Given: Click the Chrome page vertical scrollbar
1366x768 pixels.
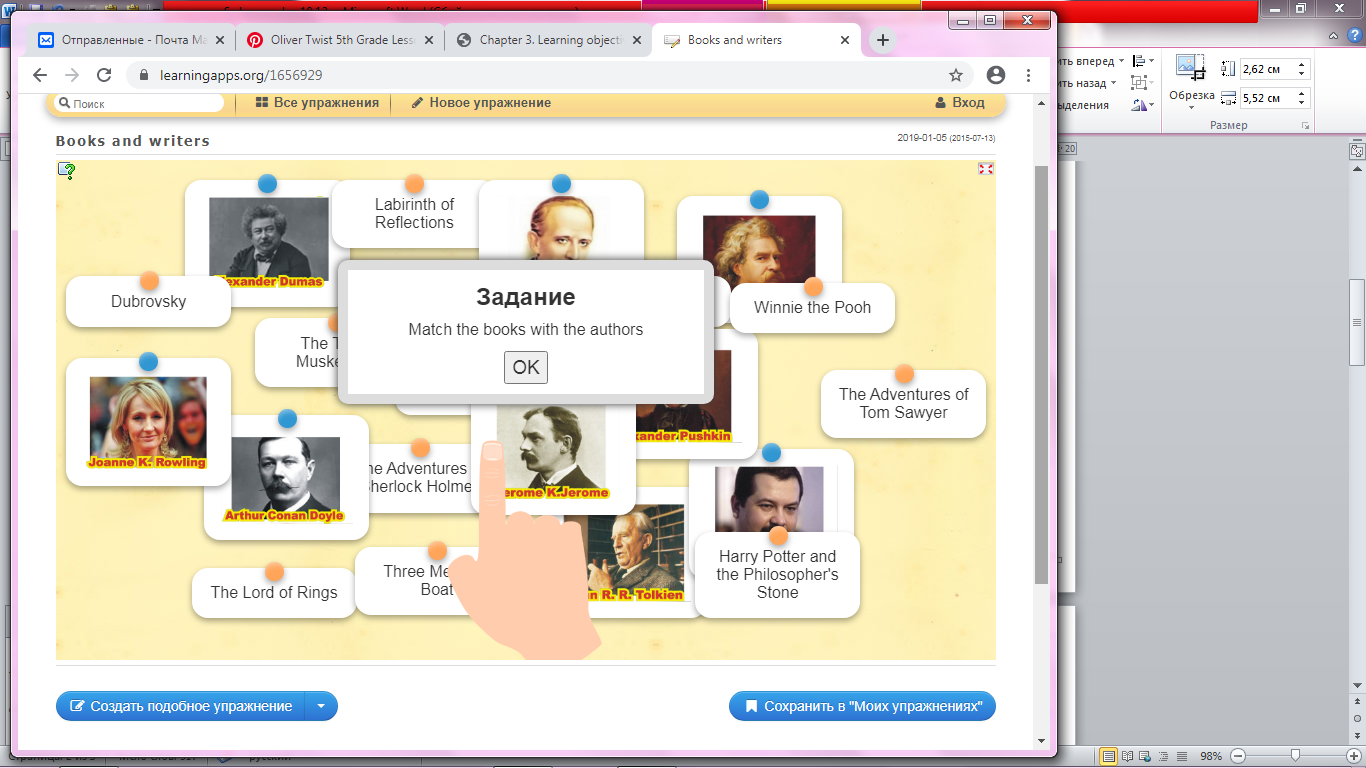Looking at the screenshot, I should coord(1041,375).
